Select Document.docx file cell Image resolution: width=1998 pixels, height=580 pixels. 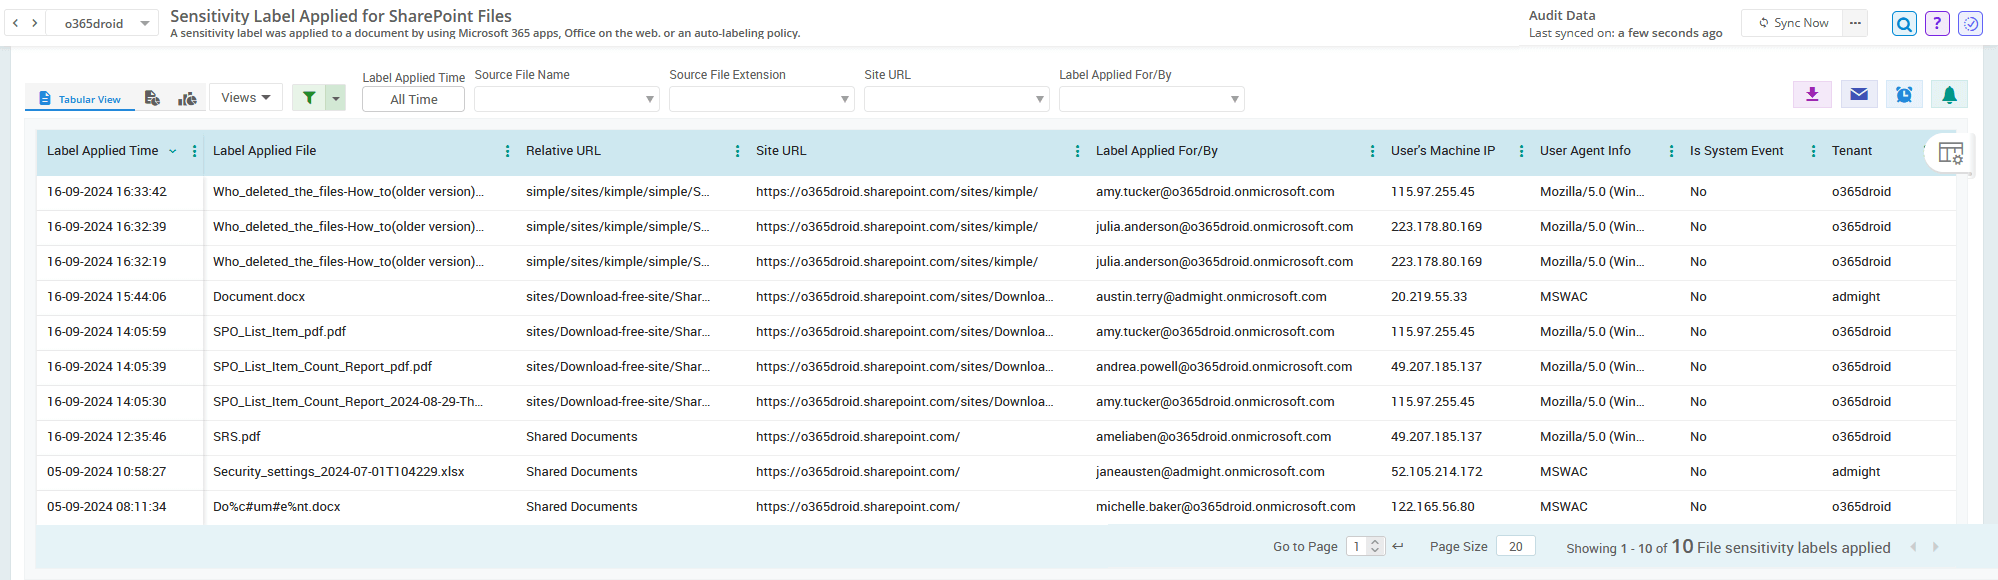click(259, 297)
